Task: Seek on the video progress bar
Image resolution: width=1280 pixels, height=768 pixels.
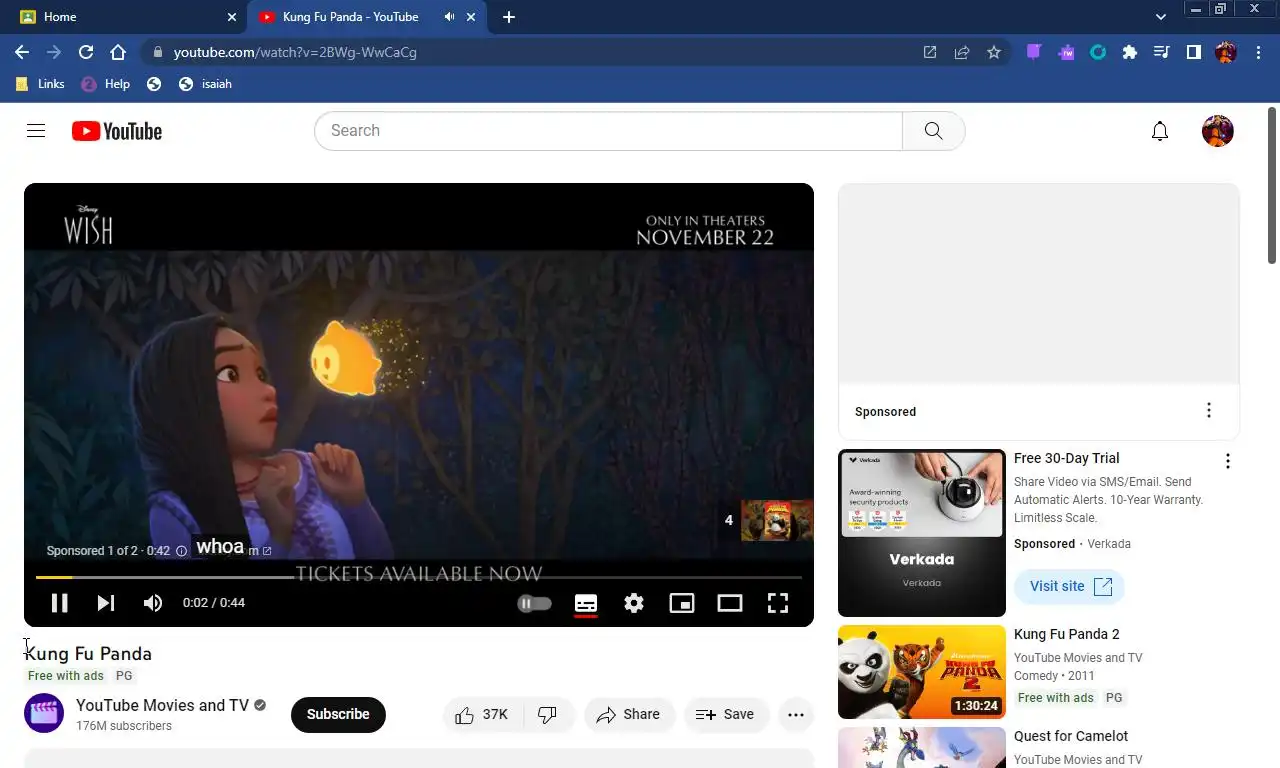Action: [419, 577]
